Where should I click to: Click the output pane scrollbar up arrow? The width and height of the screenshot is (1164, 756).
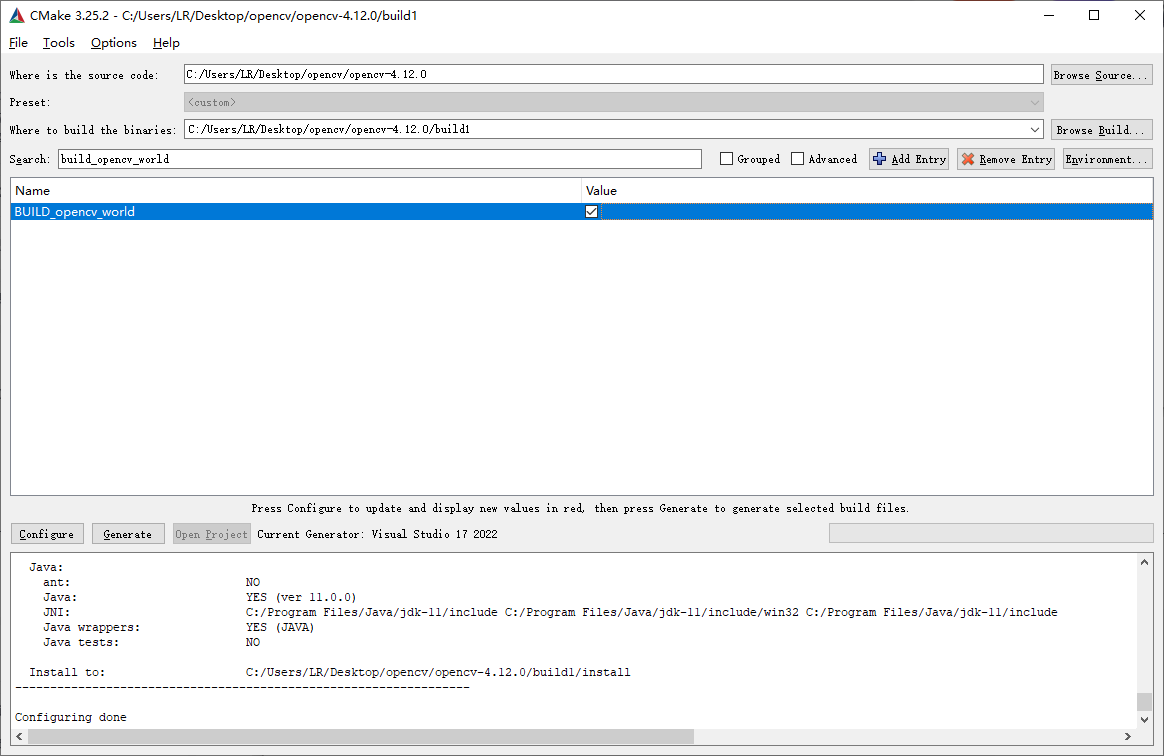click(x=1143, y=560)
